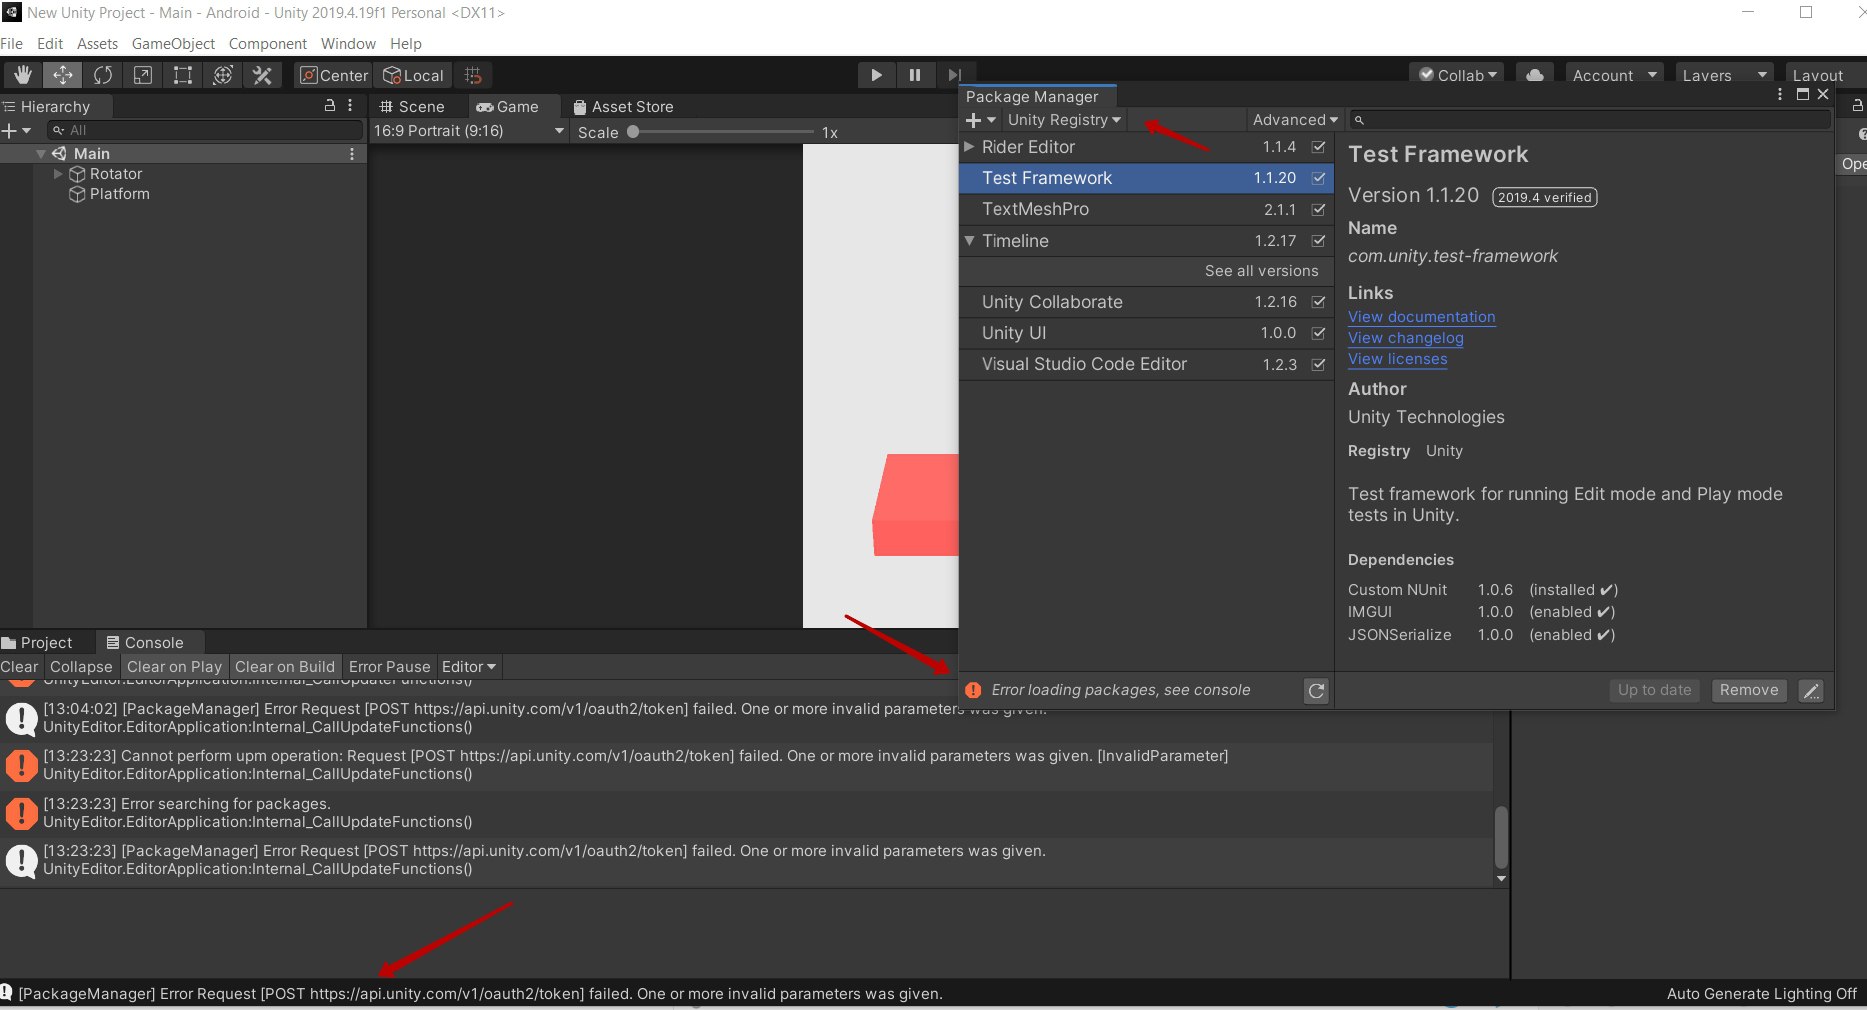The image size is (1867, 1010).
Task: Toggle Local handle rotation
Action: pyautogui.click(x=413, y=75)
